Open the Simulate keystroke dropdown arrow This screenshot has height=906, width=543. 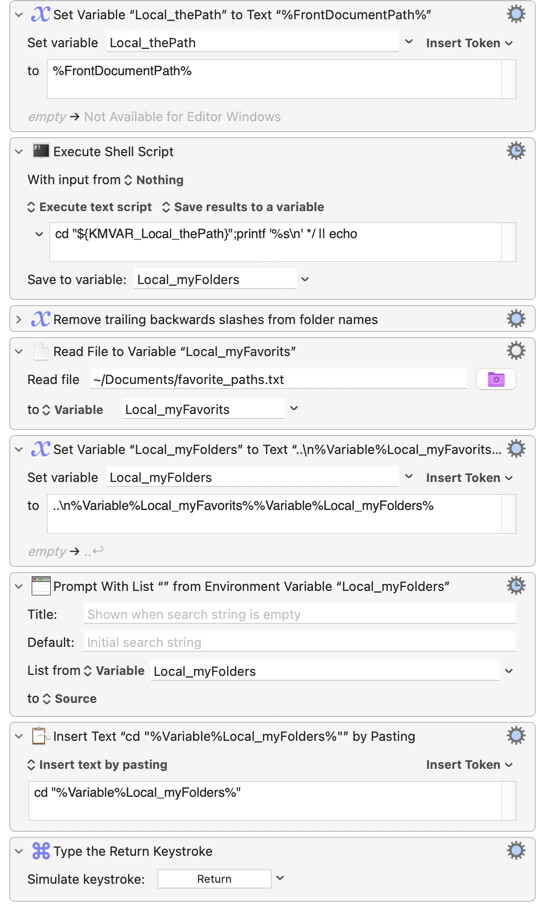[x=280, y=878]
